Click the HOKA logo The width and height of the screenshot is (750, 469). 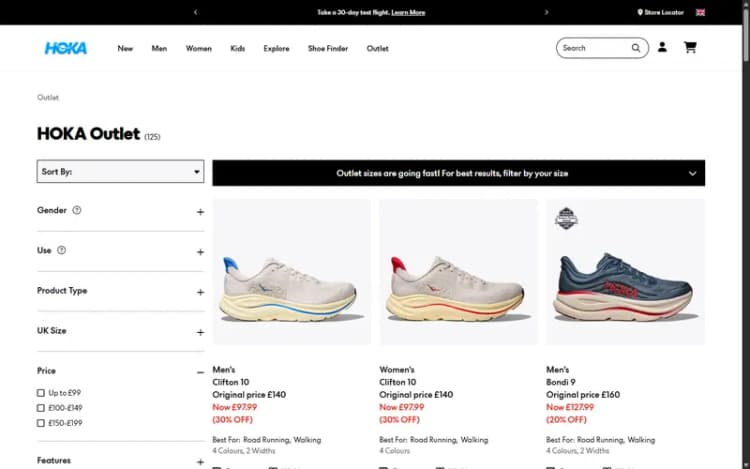pos(66,48)
